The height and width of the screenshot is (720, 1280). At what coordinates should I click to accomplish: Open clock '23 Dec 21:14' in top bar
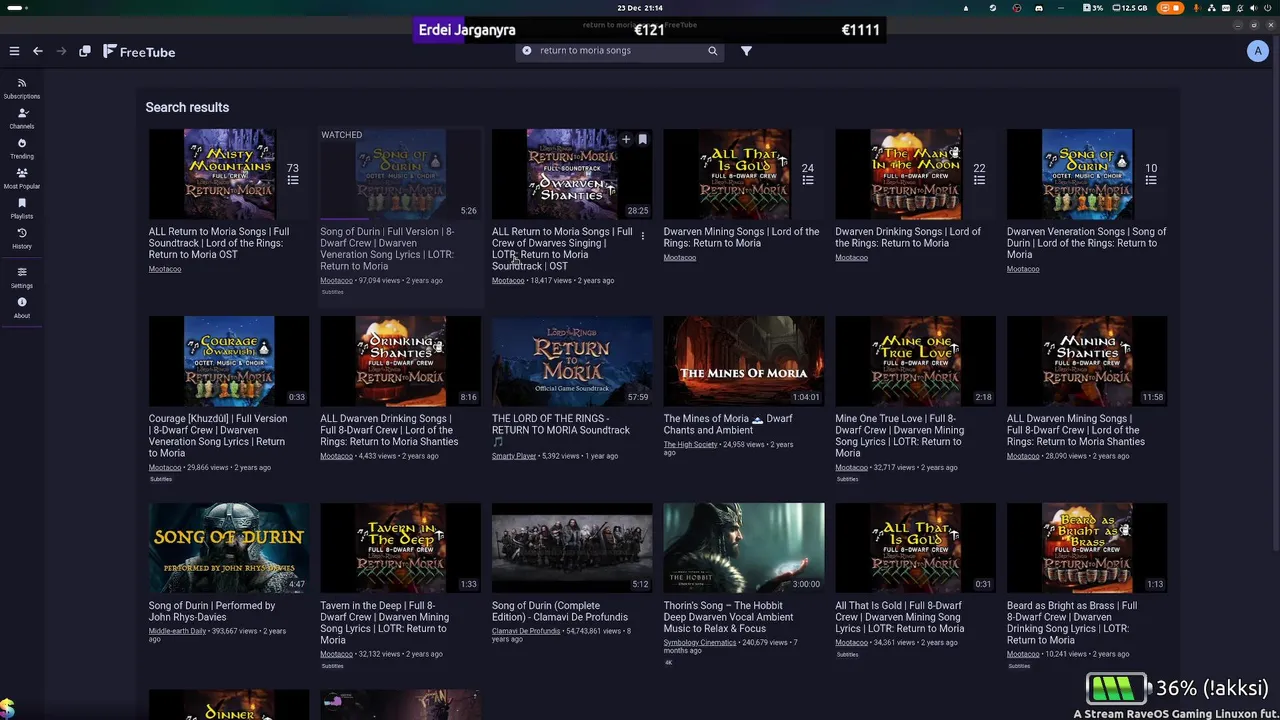coord(640,8)
